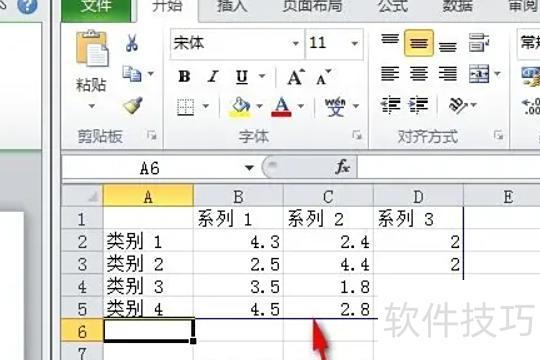Open 剪贴板 group dialog launcher
This screenshot has height=360, width=540.
[x=152, y=135]
